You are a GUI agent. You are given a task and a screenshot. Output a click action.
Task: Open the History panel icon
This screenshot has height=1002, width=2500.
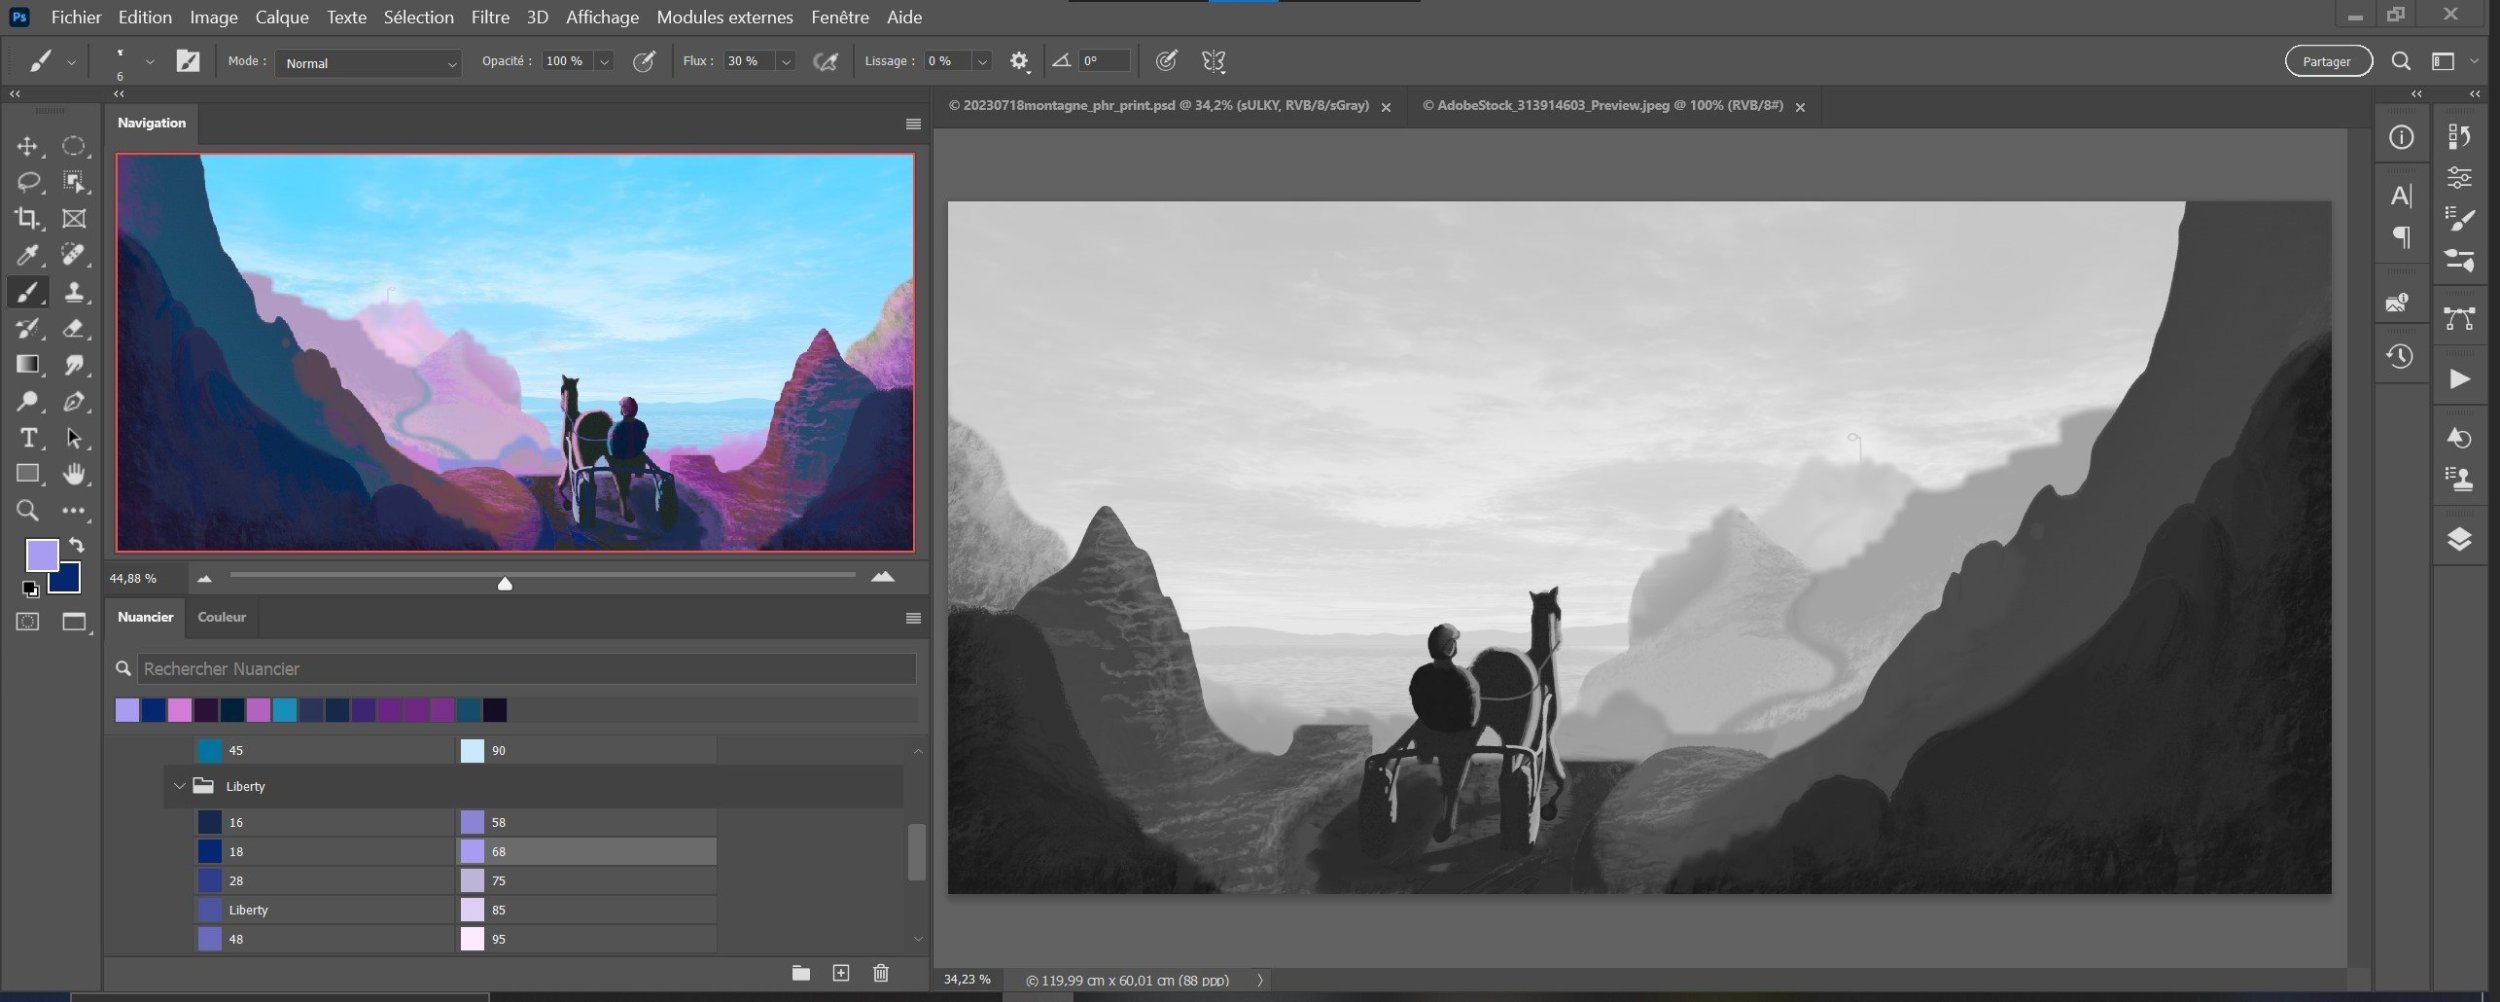[2400, 357]
